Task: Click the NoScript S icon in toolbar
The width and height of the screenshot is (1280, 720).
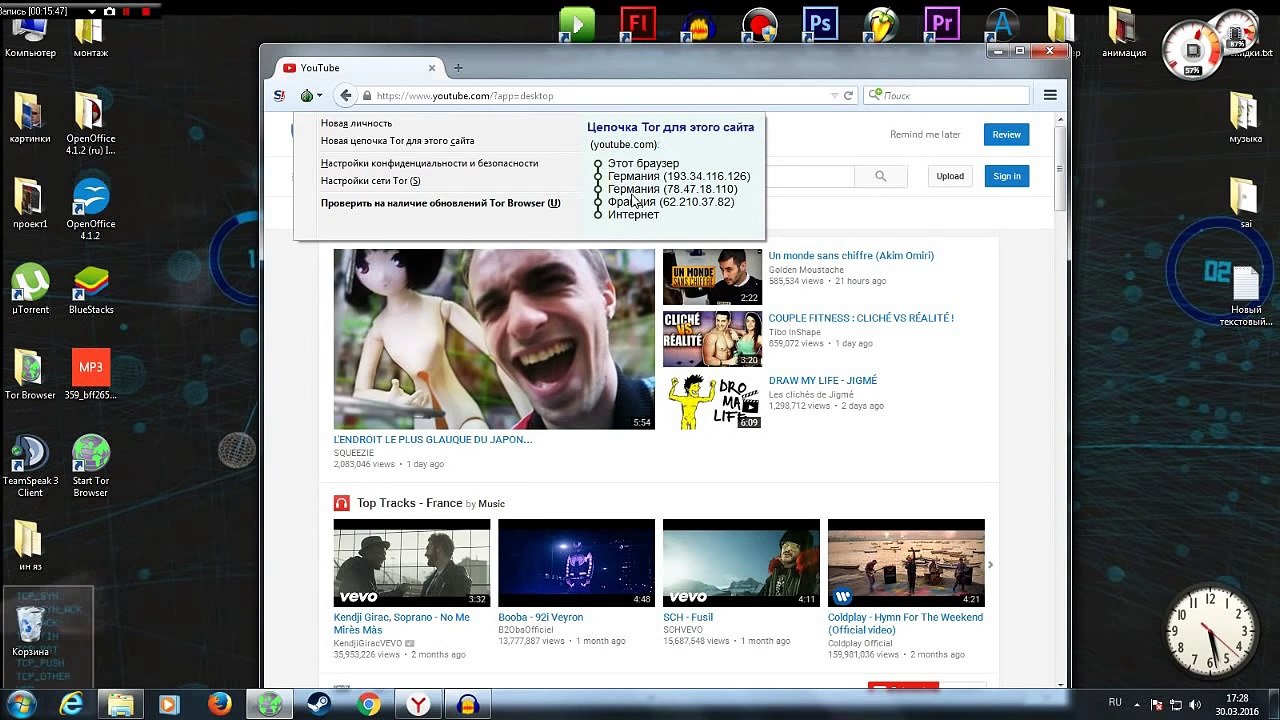Action: tap(280, 96)
